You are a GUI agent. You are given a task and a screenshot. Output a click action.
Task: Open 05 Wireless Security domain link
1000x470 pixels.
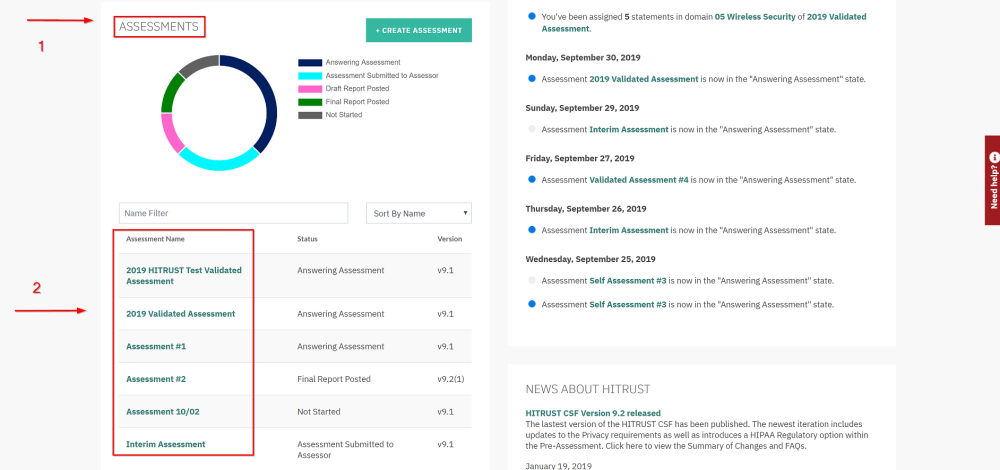755,17
